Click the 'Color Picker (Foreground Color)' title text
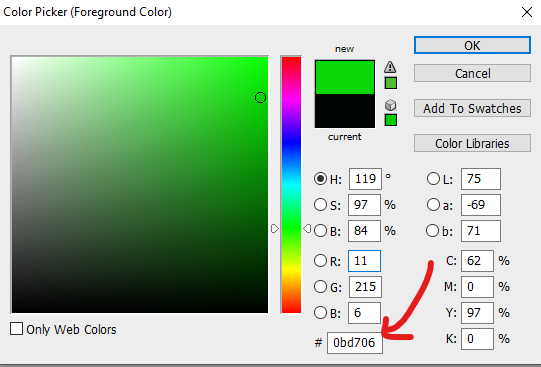541x367 pixels. pos(87,12)
